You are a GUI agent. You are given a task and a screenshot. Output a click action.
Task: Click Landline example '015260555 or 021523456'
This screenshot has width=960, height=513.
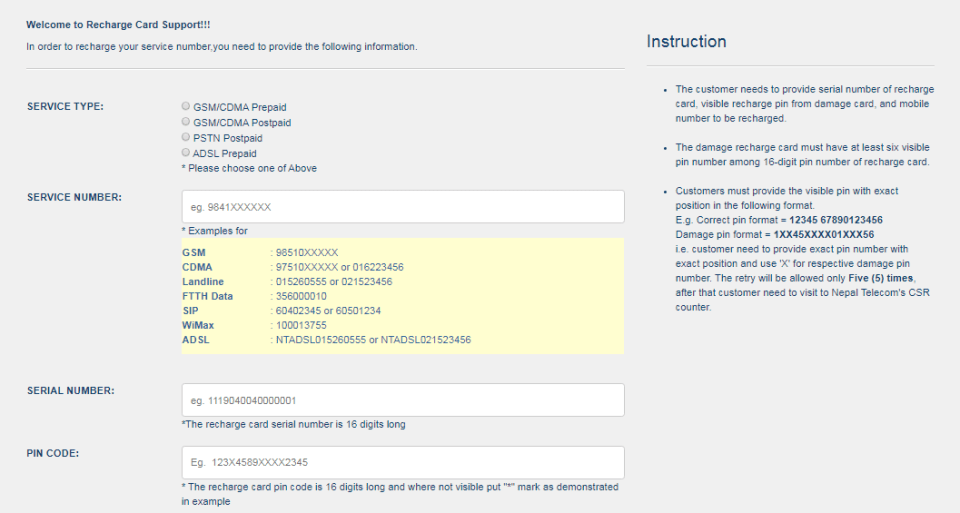click(x=334, y=282)
